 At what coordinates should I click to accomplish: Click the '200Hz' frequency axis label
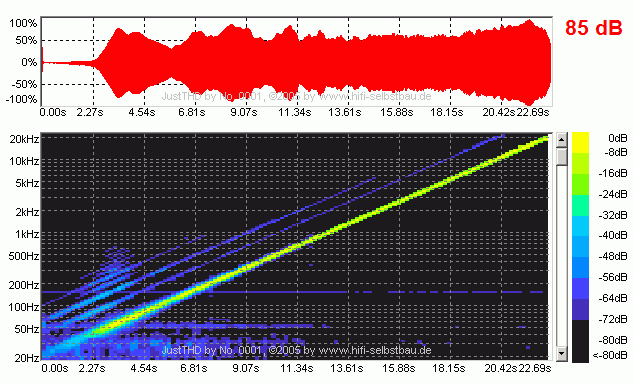pyautogui.click(x=24, y=285)
